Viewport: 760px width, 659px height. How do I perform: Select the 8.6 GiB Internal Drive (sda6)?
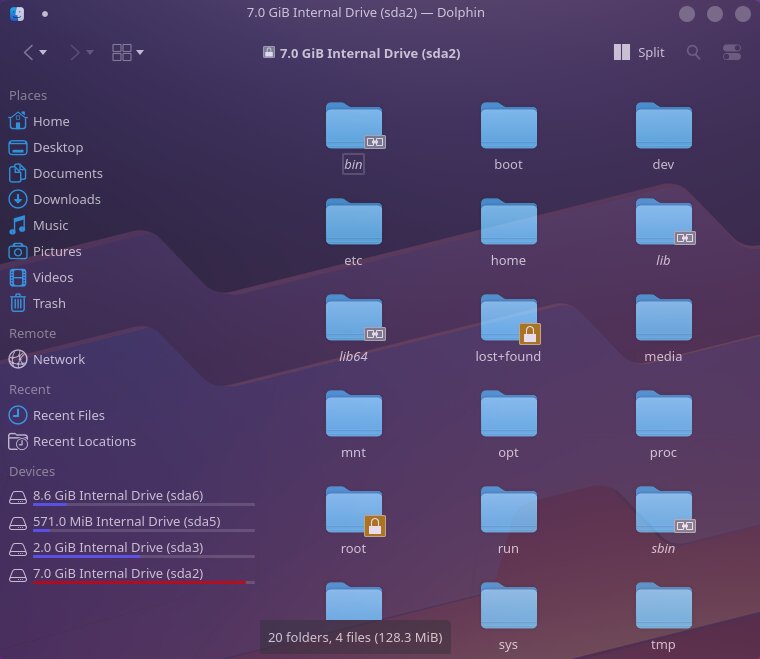tap(117, 495)
